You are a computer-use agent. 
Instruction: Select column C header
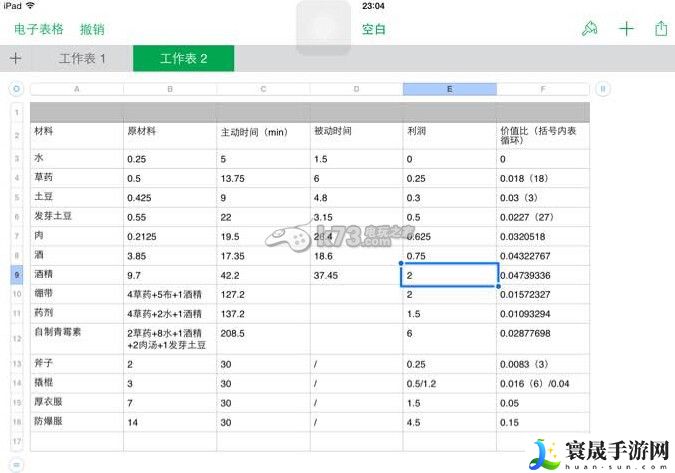point(263,89)
